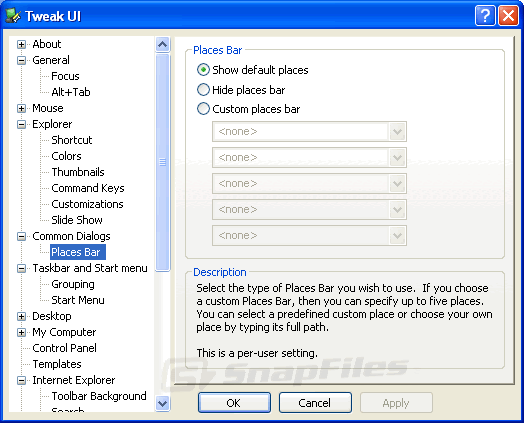Click the Help question mark button

(485, 15)
